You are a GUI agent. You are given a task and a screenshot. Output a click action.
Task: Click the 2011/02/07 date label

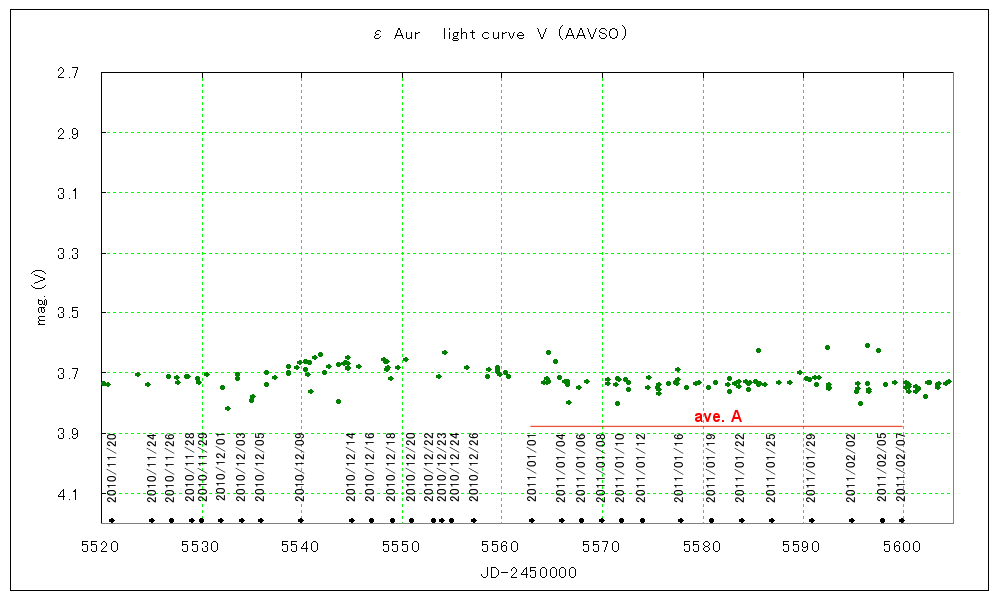pos(901,467)
